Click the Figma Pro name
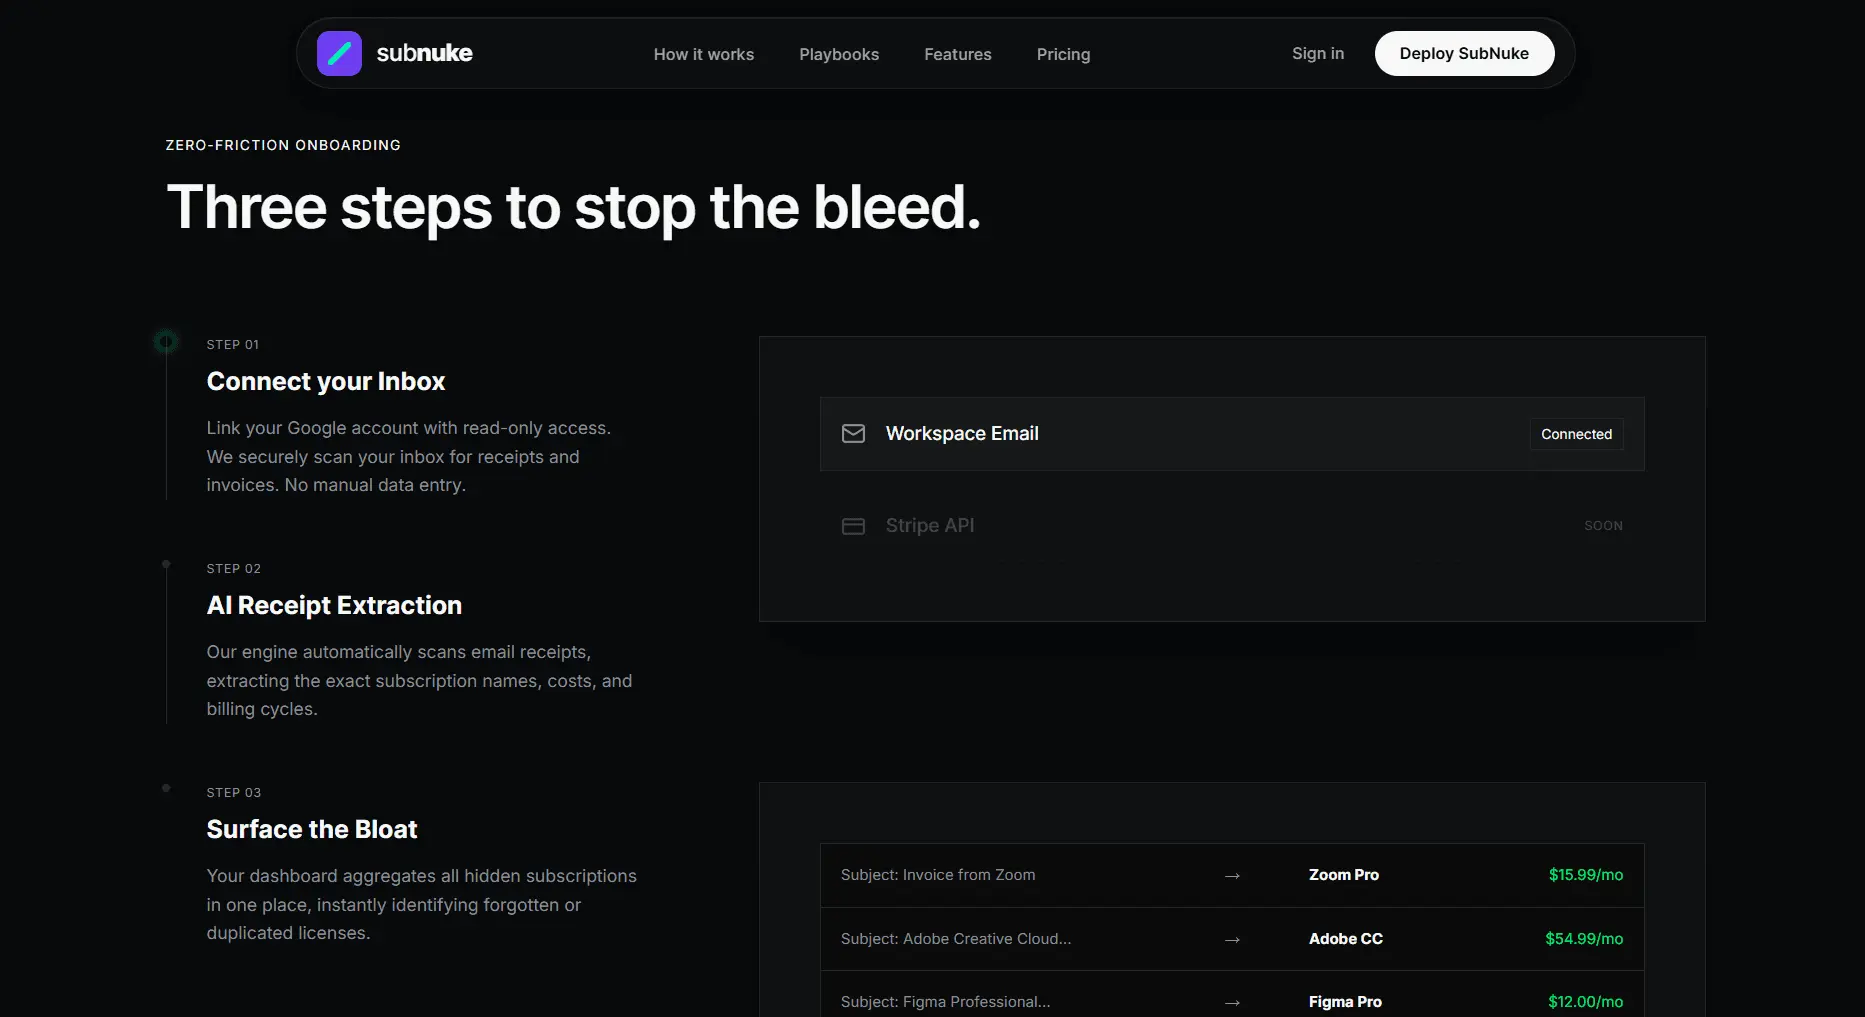Image resolution: width=1865 pixels, height=1017 pixels. [1345, 1002]
